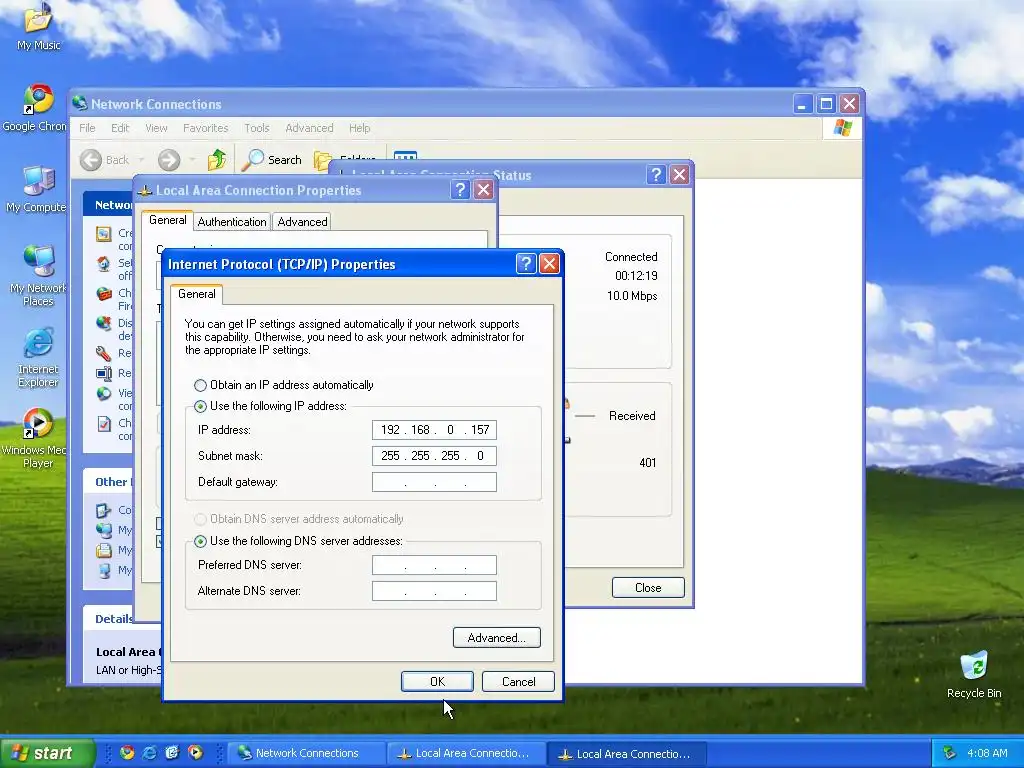Click Show Desktop quick launch icon
The image size is (1024, 768).
(x=172, y=753)
